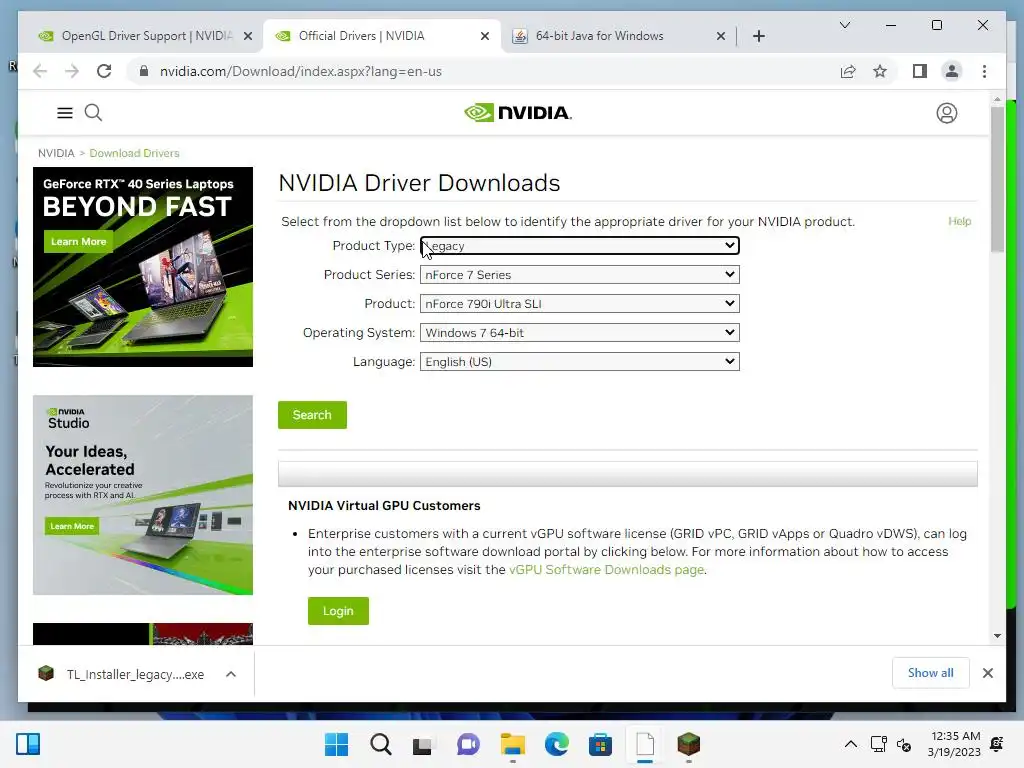1024x768 pixels.
Task: Open Task View on the taskbar
Action: tap(423, 744)
